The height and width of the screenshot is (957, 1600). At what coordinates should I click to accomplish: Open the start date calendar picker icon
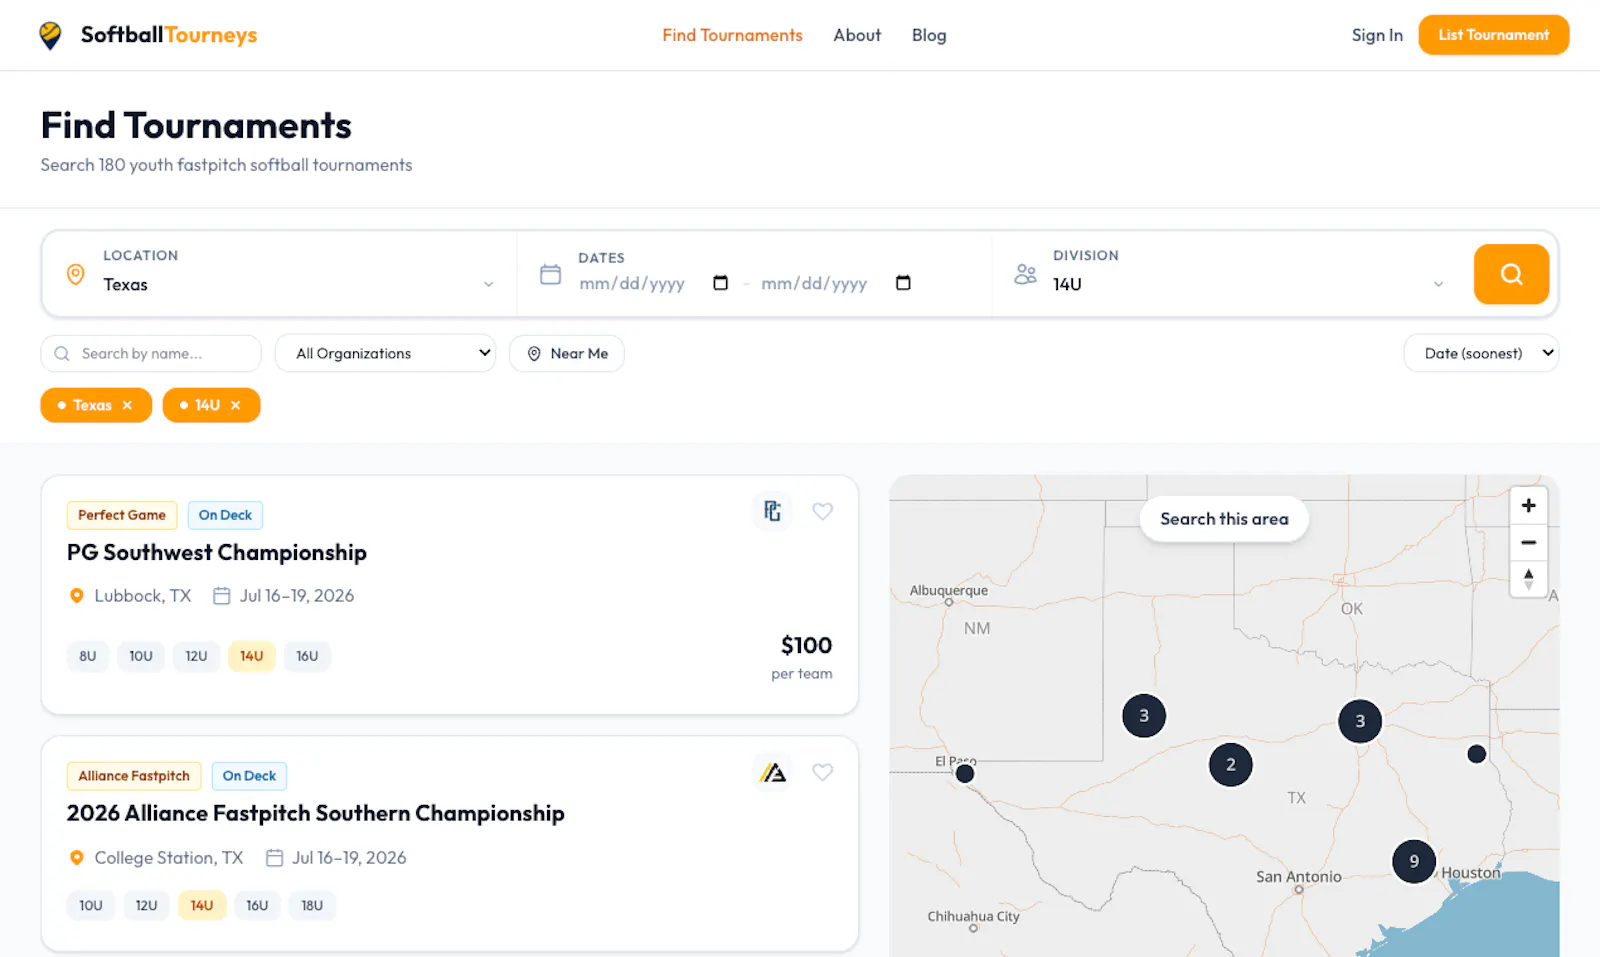click(720, 283)
